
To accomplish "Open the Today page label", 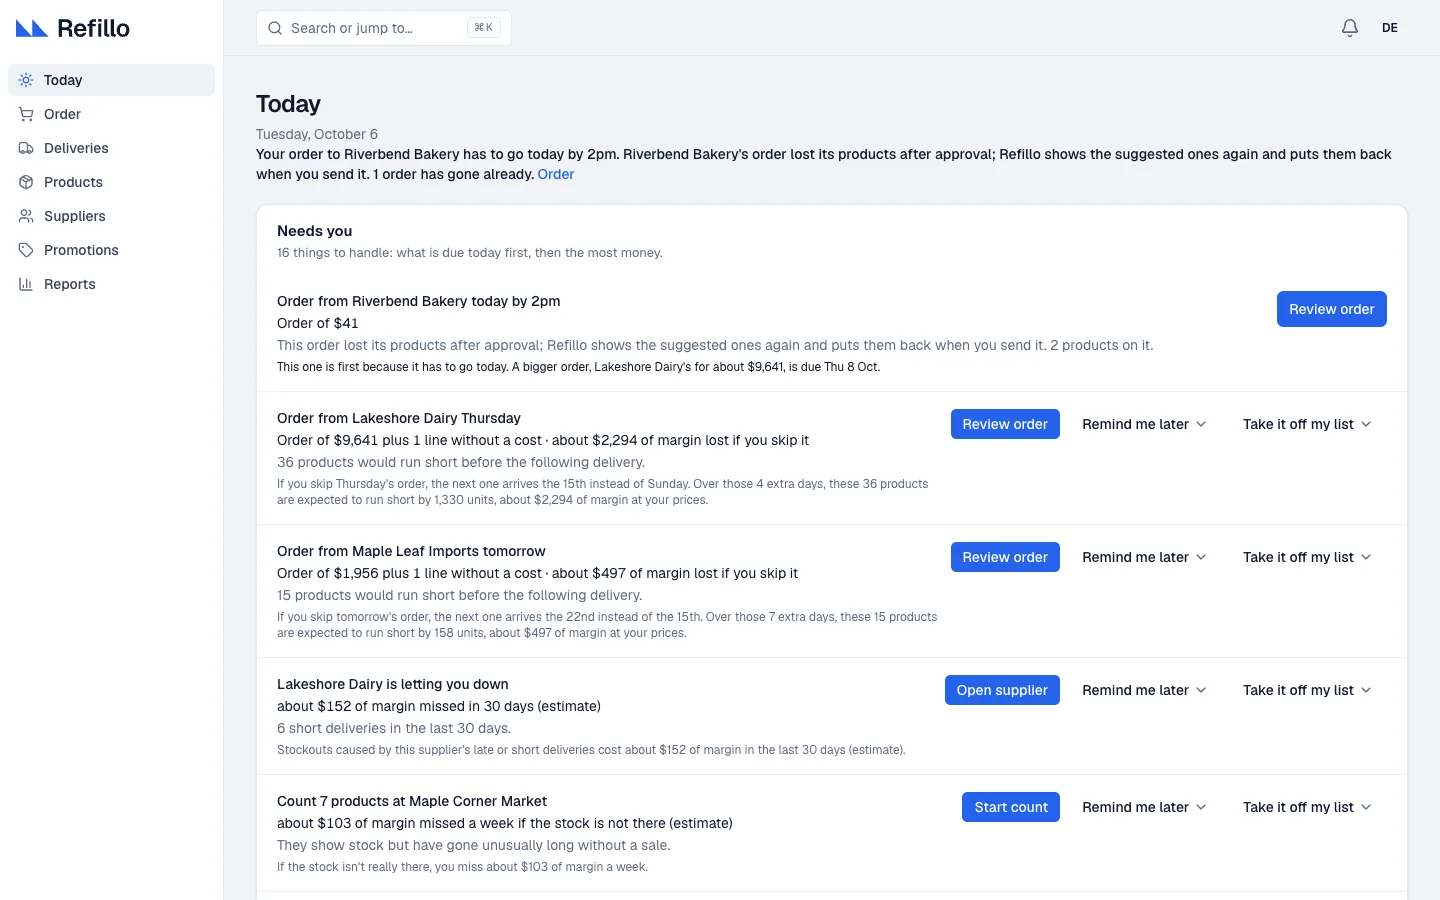I will click(x=63, y=80).
